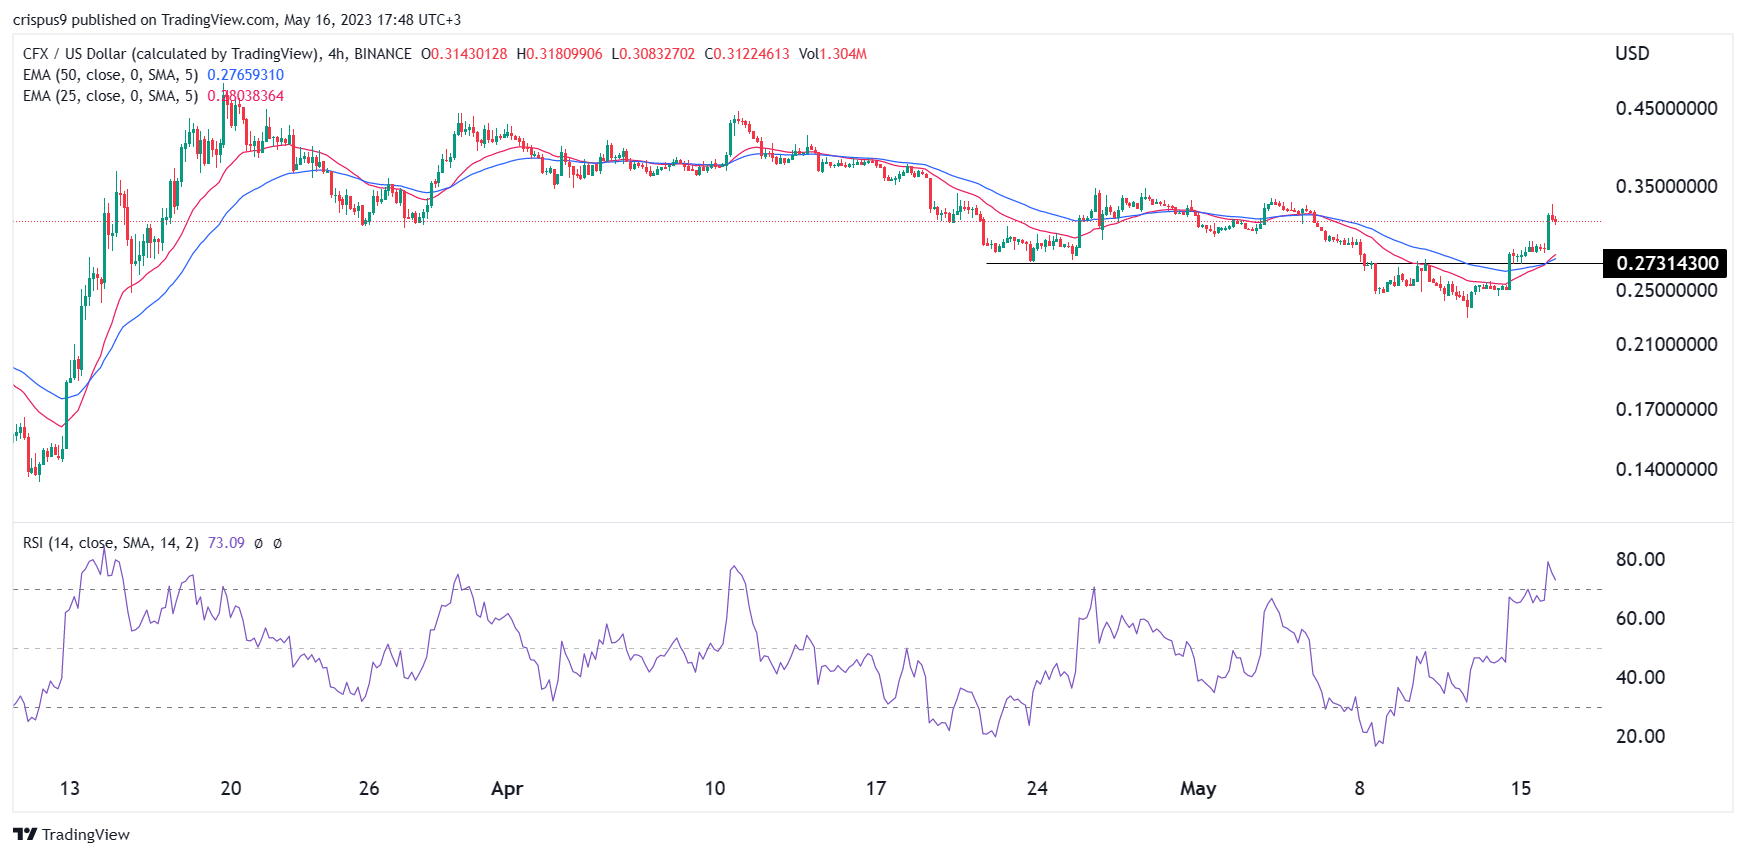Click the RSI 40.00 axis label

pos(1641,677)
